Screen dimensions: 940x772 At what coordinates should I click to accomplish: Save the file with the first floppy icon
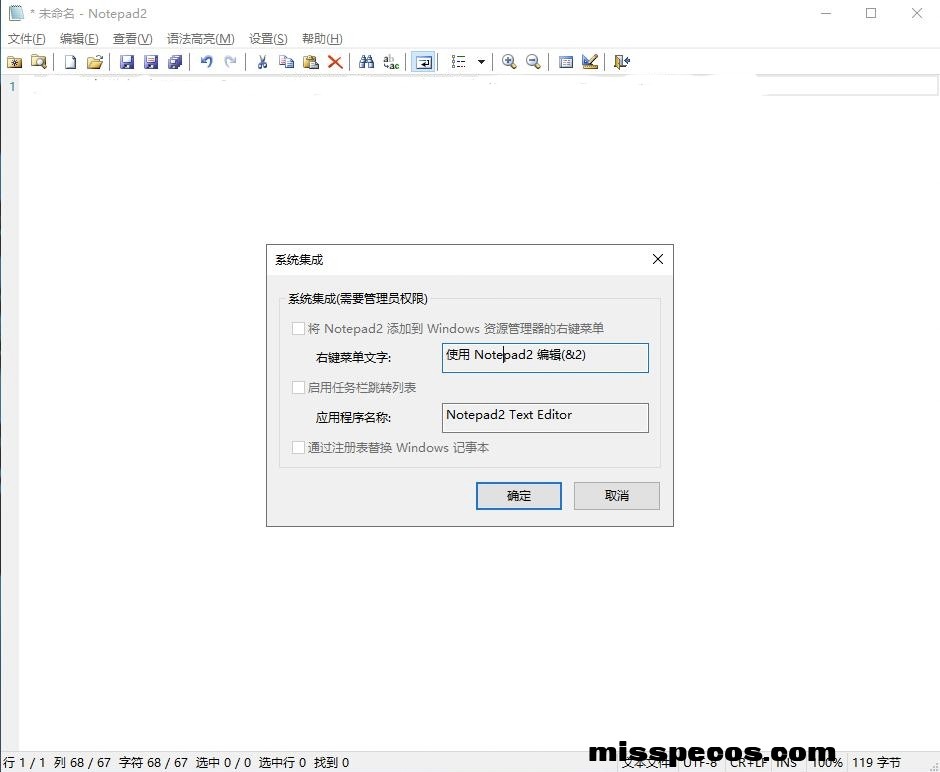pos(126,62)
